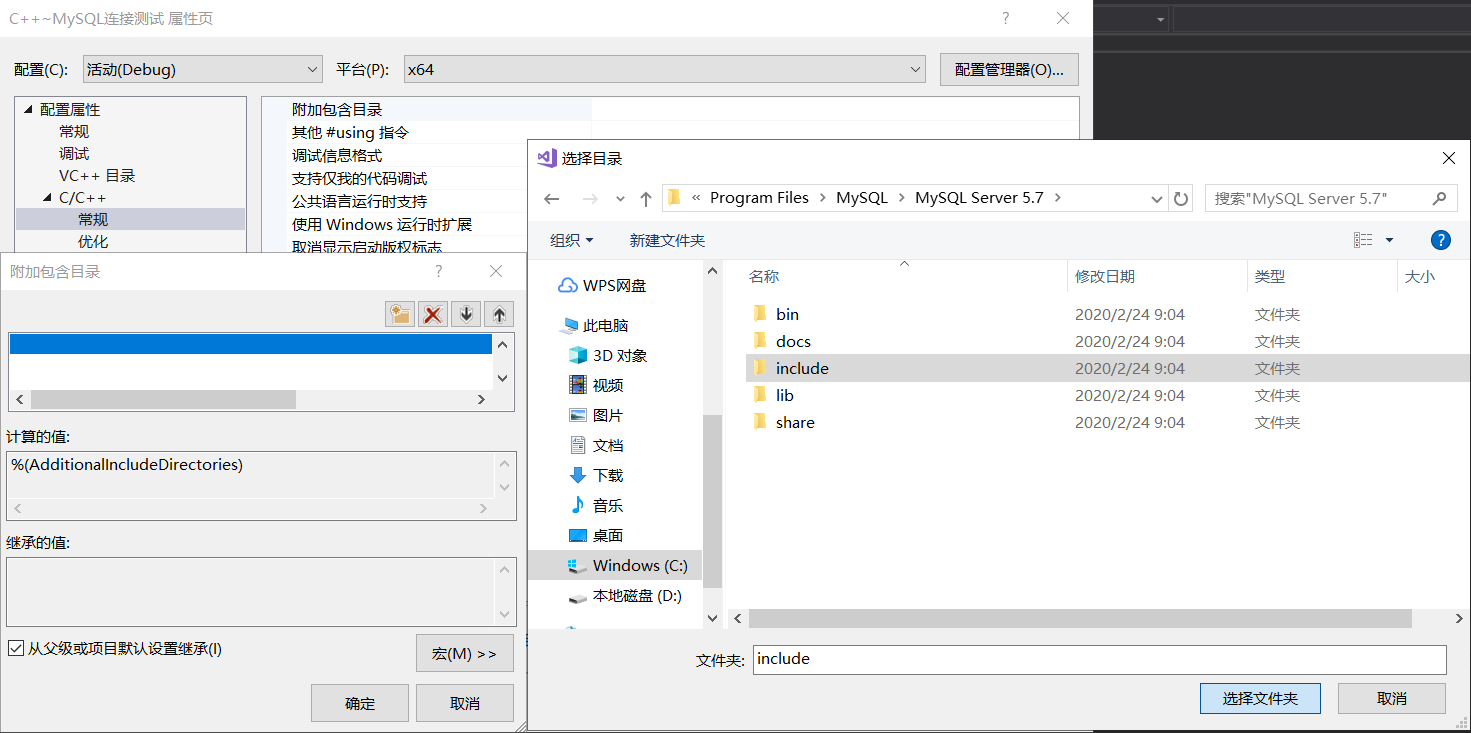This screenshot has height=733, width=1471.
Task: Select VC++ 目录 in property tree
Action: click(x=97, y=175)
